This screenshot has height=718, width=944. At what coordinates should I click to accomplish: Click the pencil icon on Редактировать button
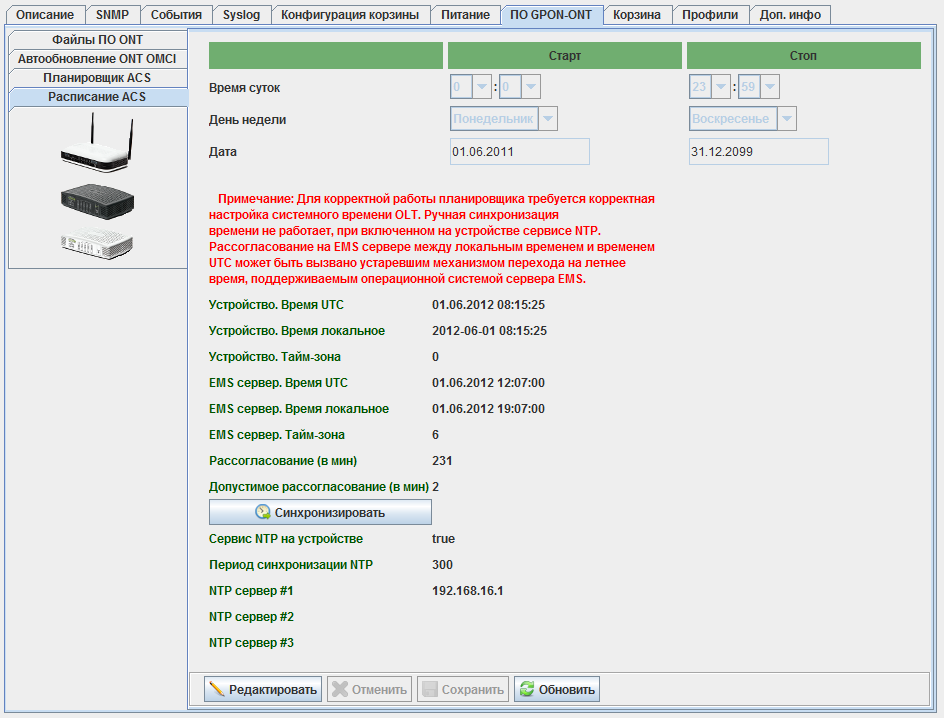point(216,689)
